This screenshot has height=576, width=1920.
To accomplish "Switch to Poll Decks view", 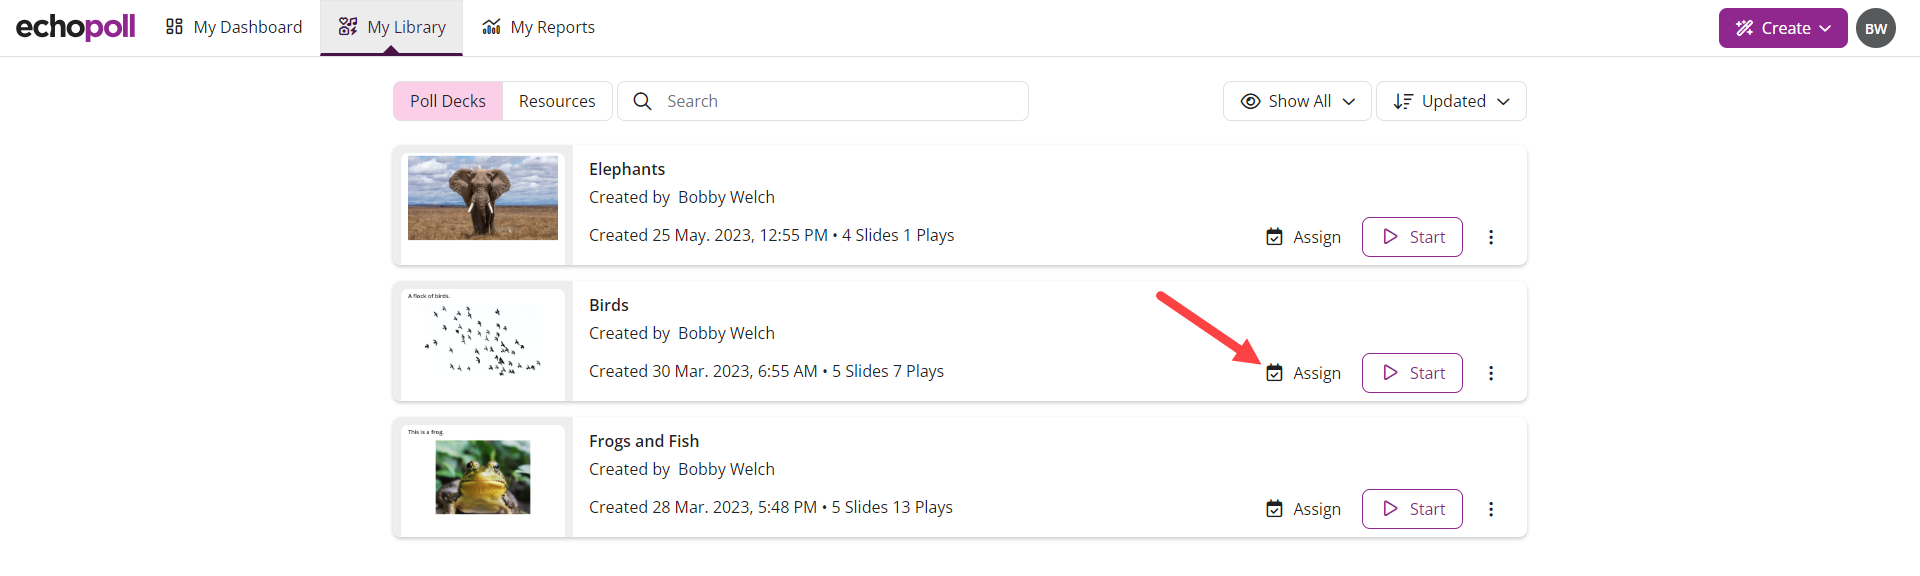I will tap(447, 101).
